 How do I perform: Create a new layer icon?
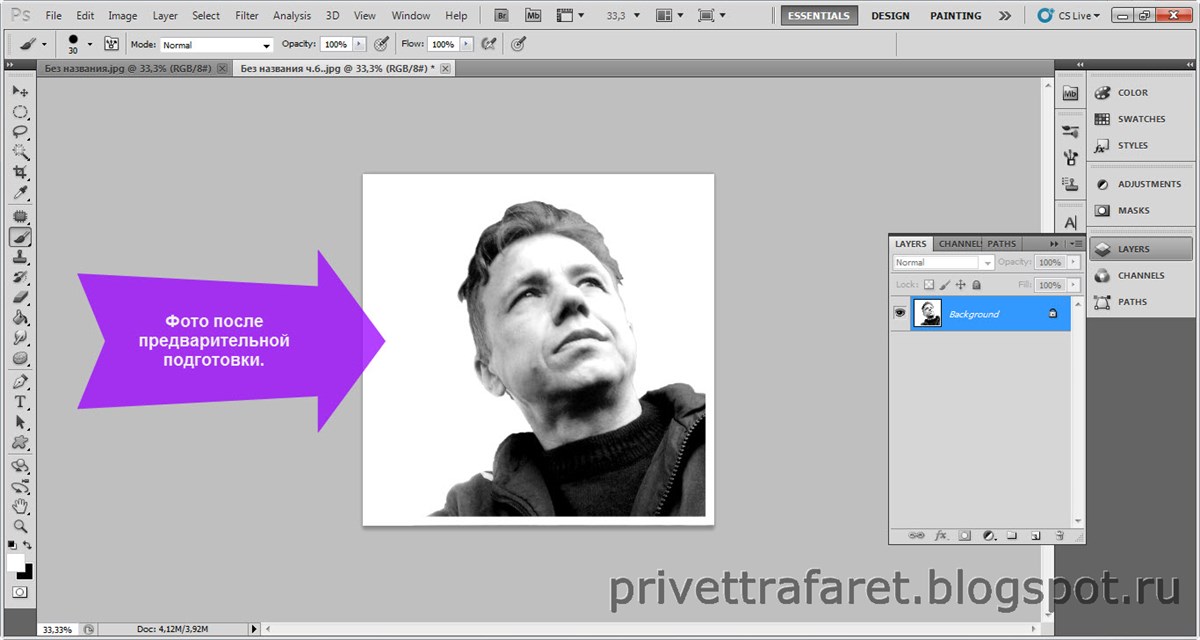[x=1035, y=535]
